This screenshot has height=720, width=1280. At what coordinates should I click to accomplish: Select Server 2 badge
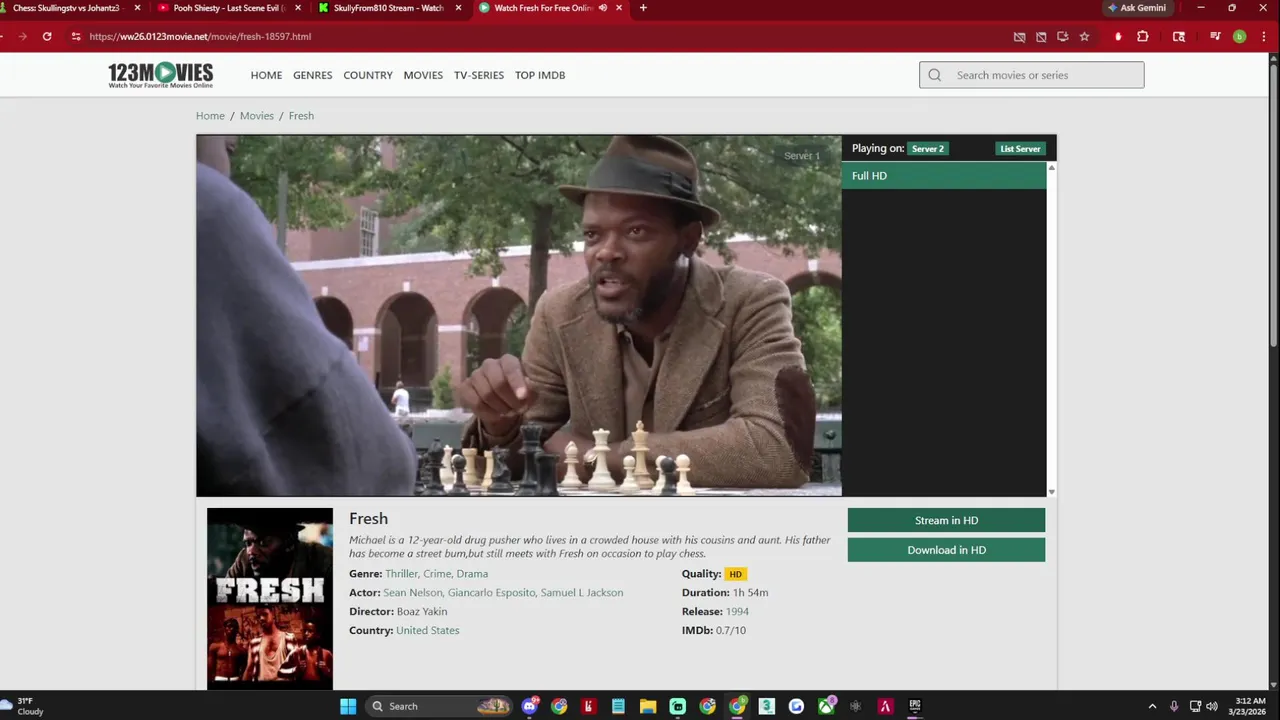tap(927, 149)
